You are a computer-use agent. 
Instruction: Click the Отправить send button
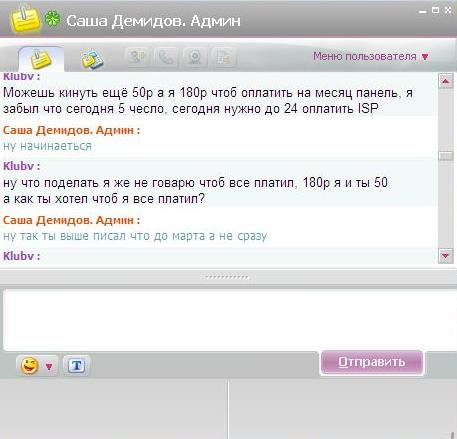(372, 362)
